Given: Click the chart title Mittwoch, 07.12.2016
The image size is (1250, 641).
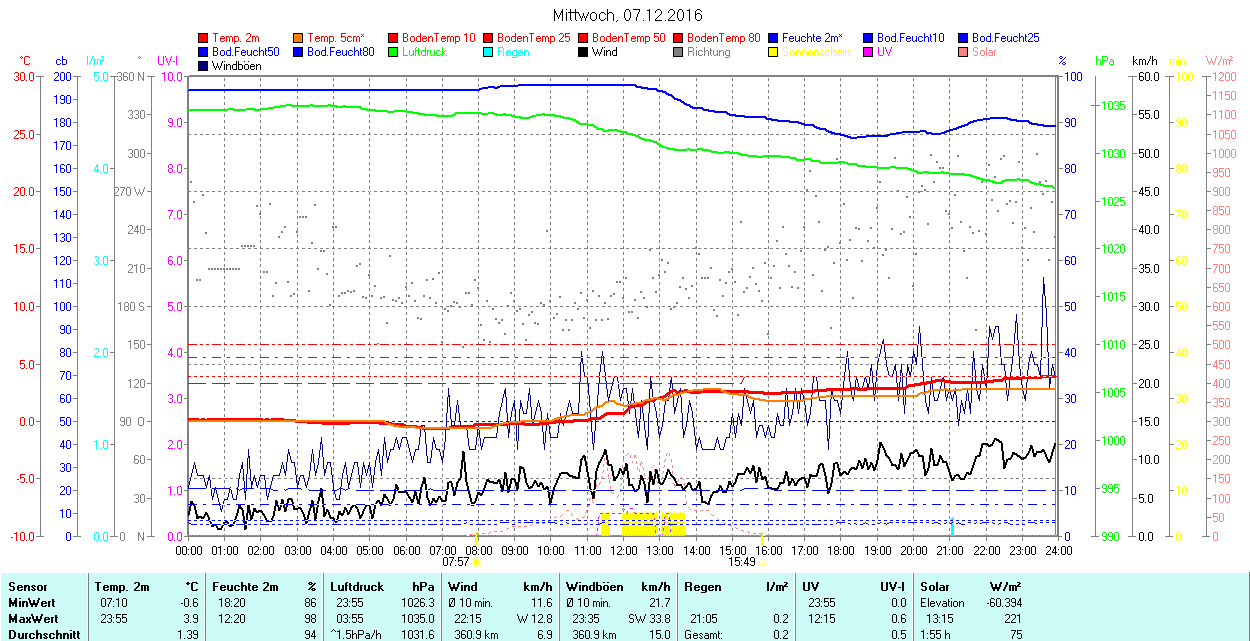Looking at the screenshot, I should [627, 15].
